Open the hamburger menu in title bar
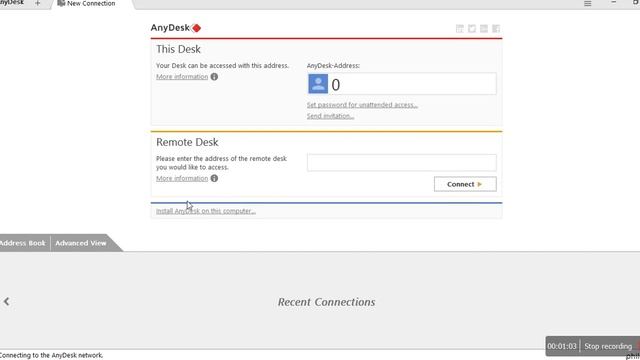 click(x=587, y=4)
